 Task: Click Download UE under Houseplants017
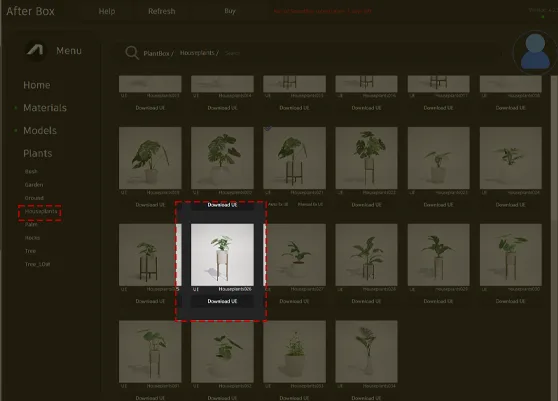(x=438, y=108)
